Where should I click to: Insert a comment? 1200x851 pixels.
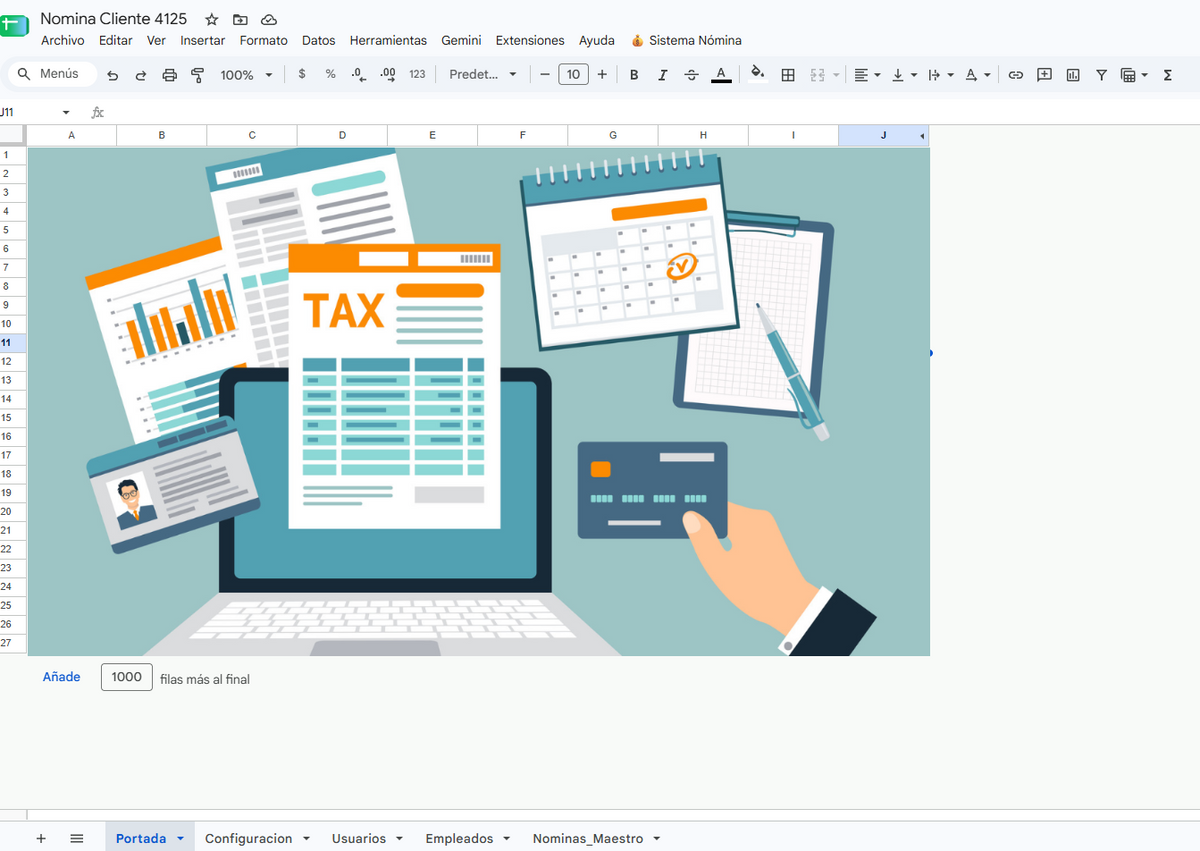[1044, 75]
